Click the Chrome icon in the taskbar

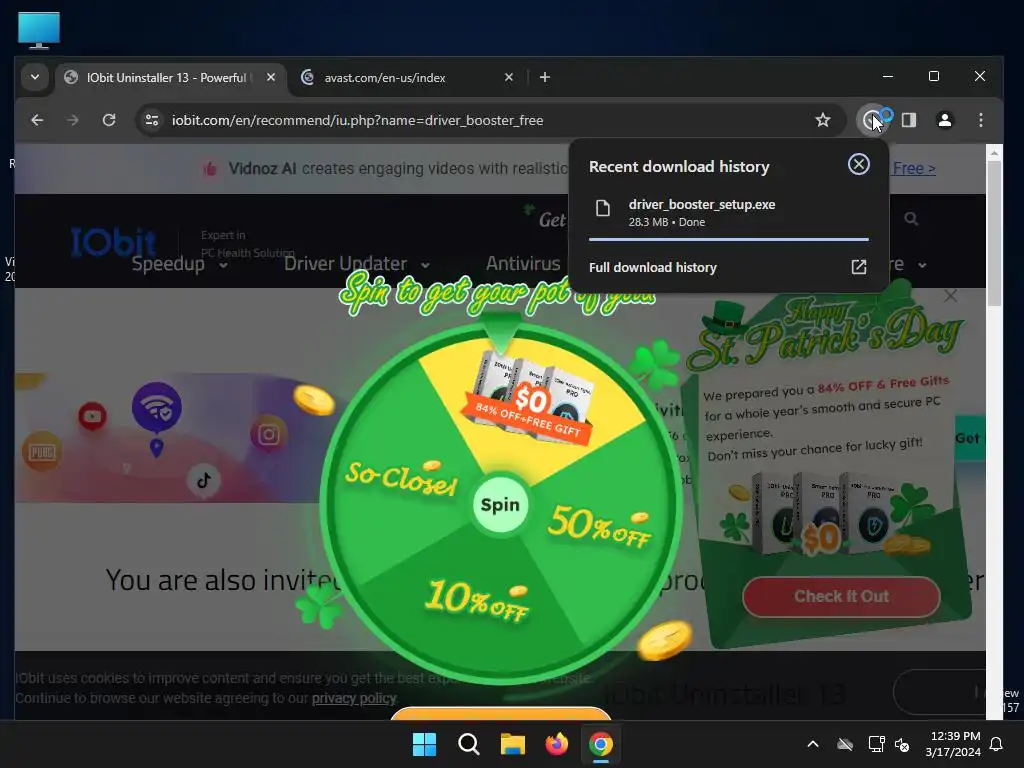[601, 744]
